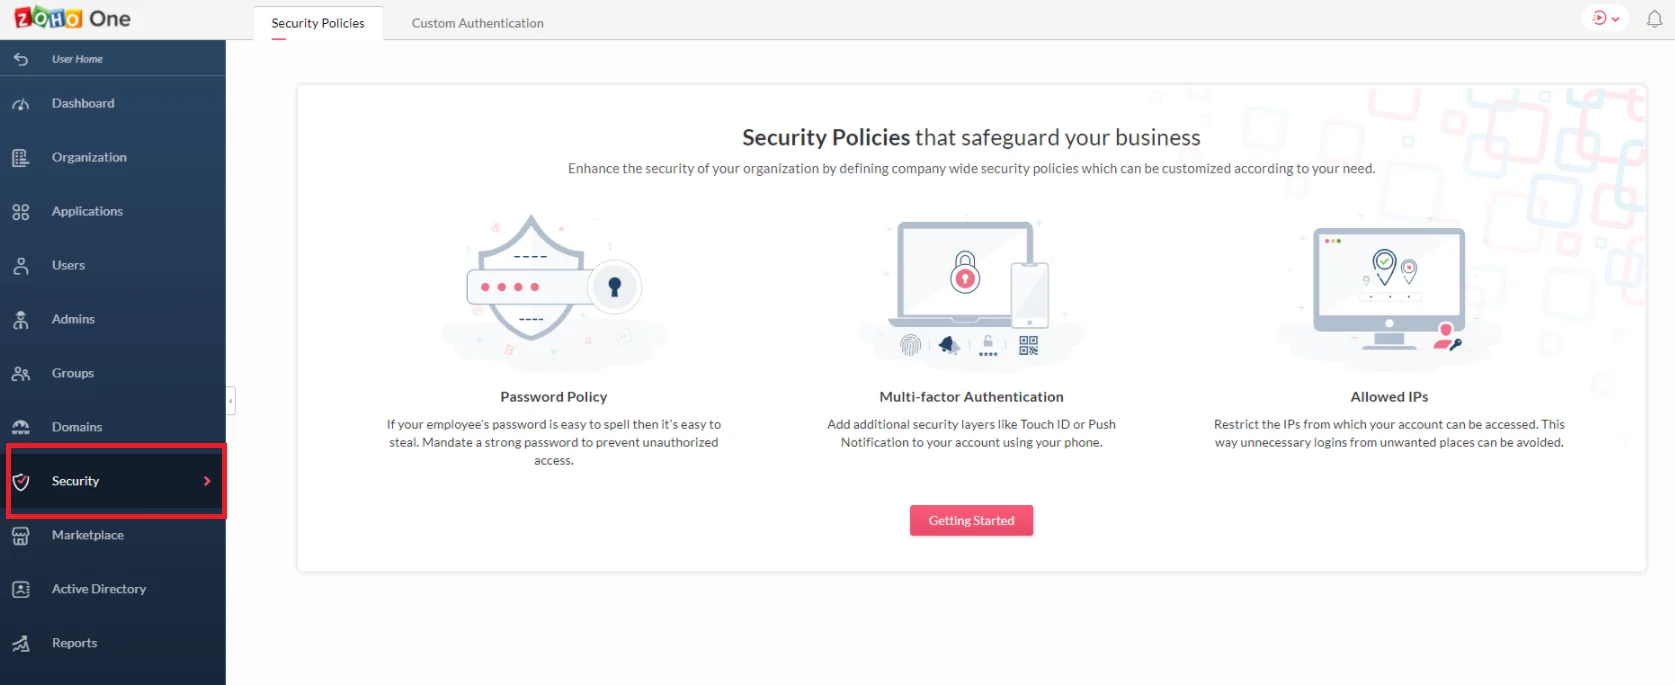Viewport: 1675px width, 685px height.
Task: Go back using the User Home arrow
Action: coord(21,59)
